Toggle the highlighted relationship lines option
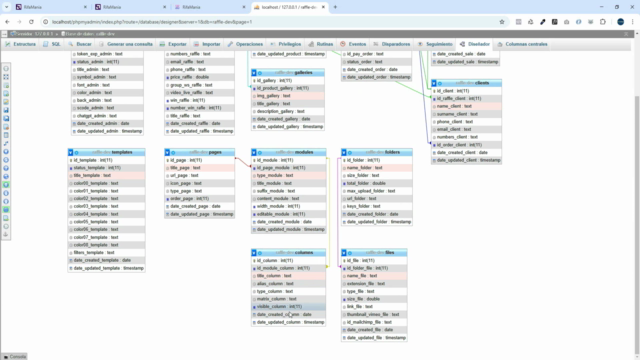This screenshot has height=360, width=640. [x=6, y=210]
